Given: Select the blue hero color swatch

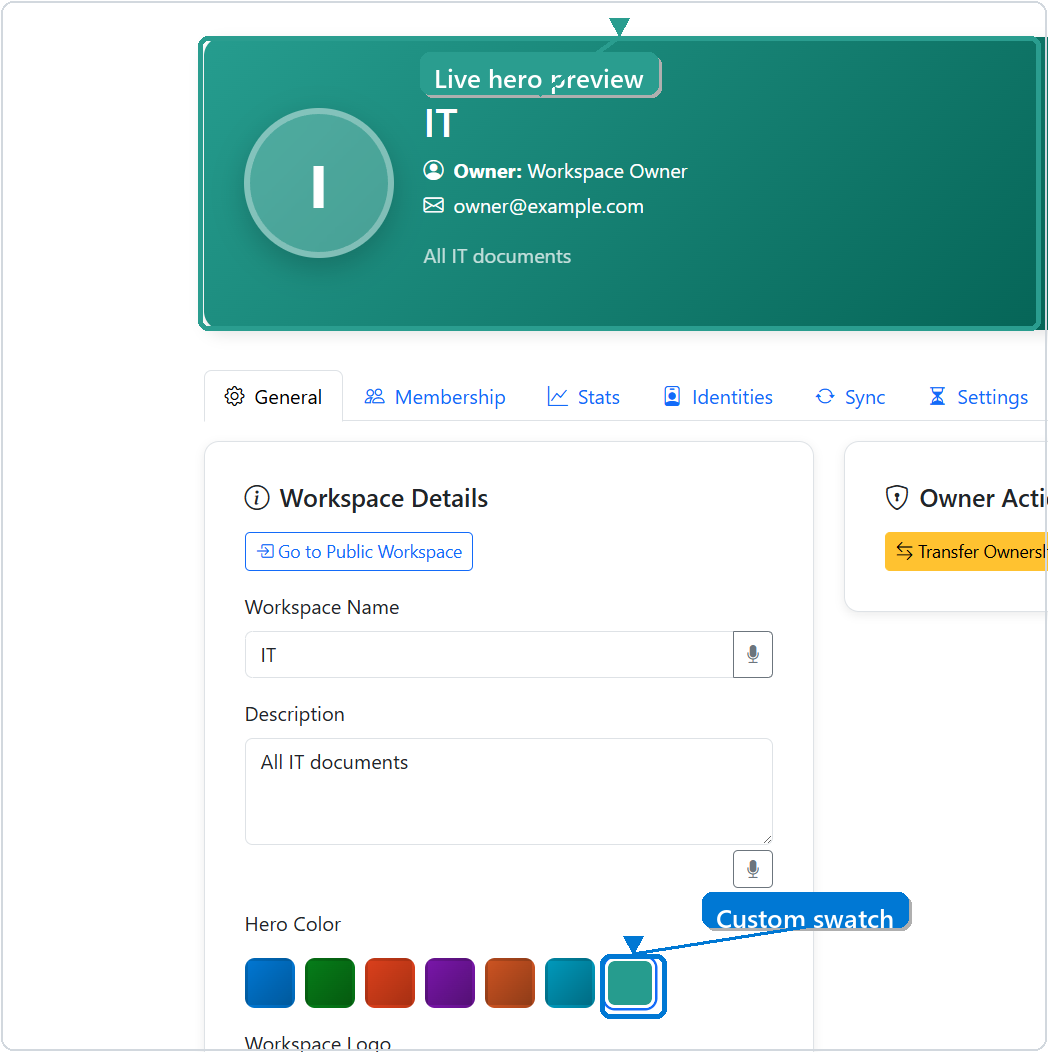Looking at the screenshot, I should tap(270, 983).
